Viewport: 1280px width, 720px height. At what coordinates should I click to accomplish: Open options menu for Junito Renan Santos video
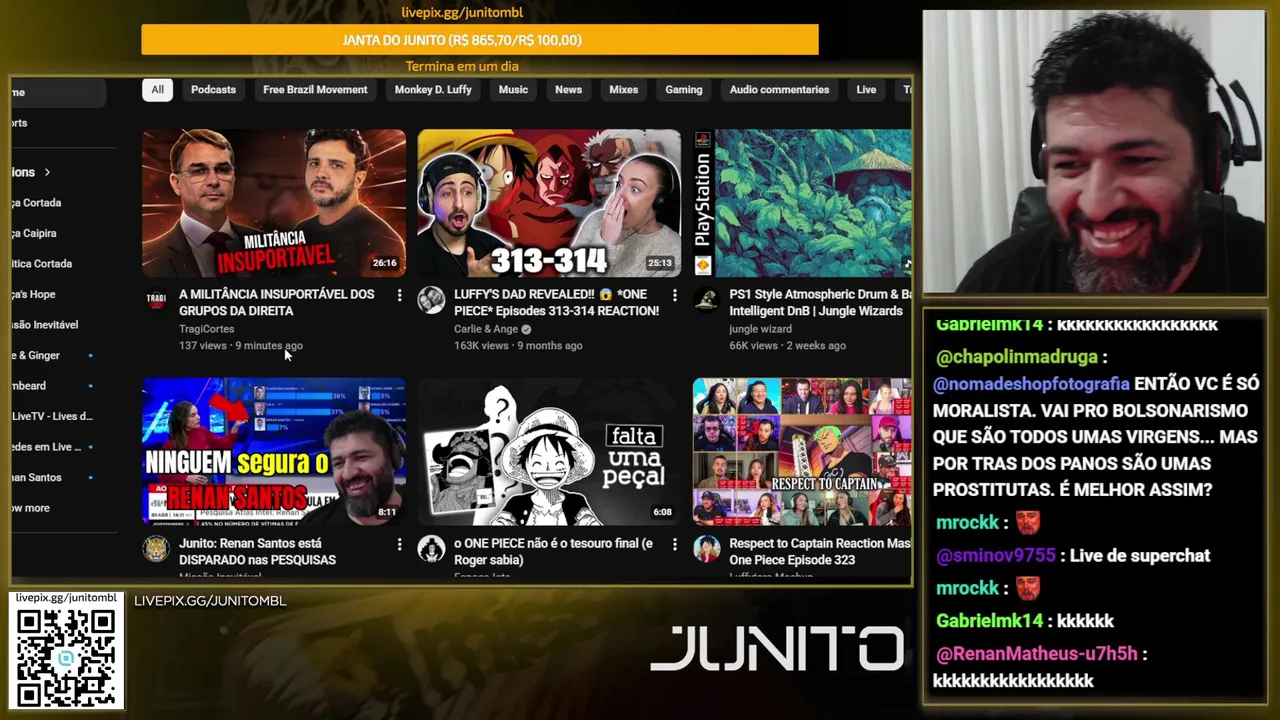tap(399, 544)
